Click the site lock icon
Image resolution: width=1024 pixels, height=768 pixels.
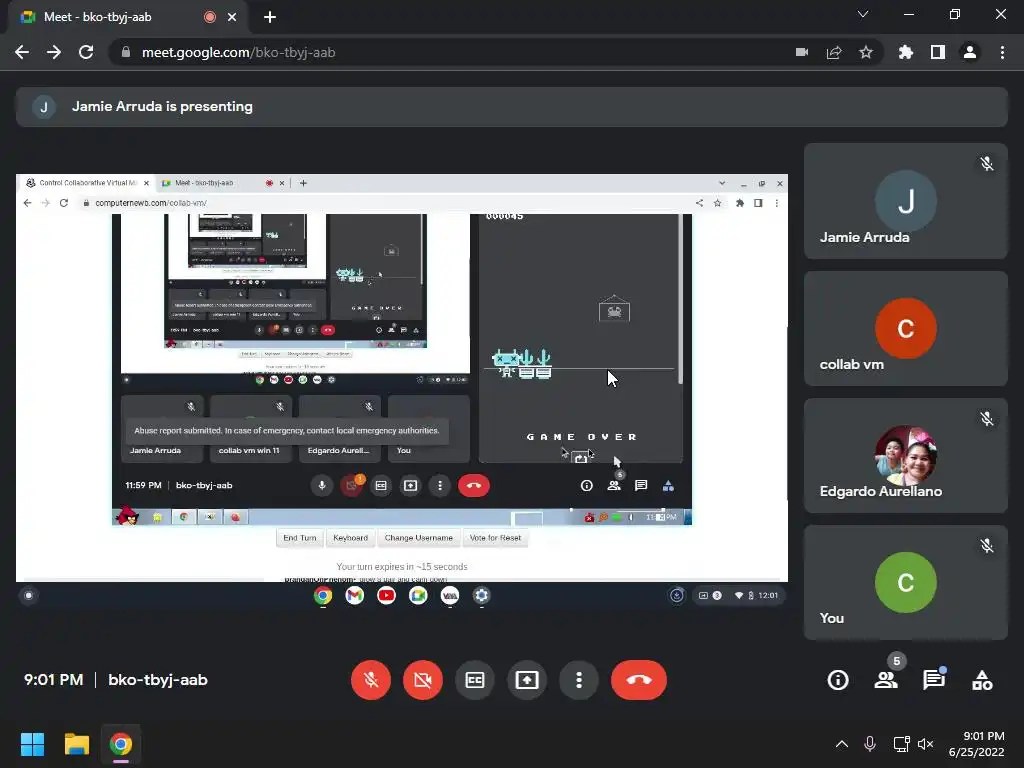(x=126, y=52)
